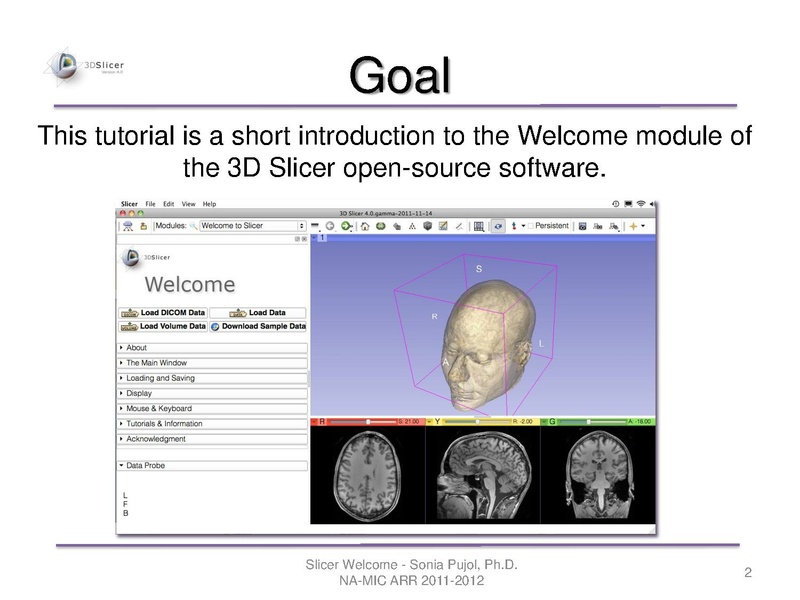
Task: Enable the Persistent checkbox
Action: (531, 226)
